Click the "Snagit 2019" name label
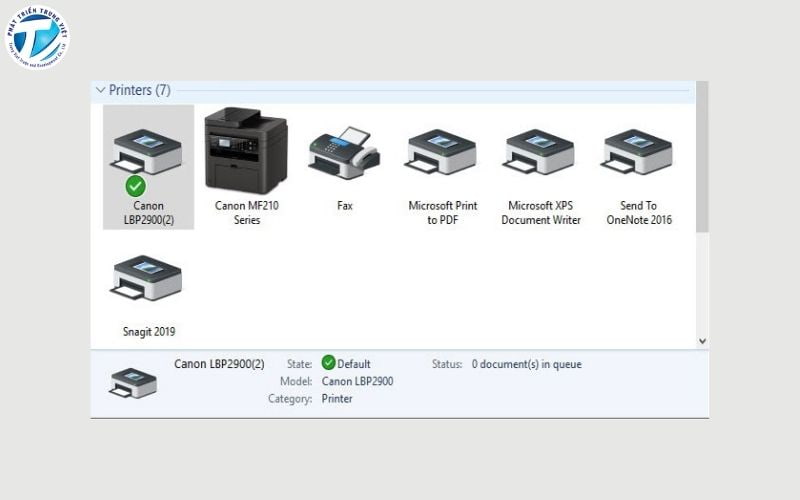 coord(146,332)
